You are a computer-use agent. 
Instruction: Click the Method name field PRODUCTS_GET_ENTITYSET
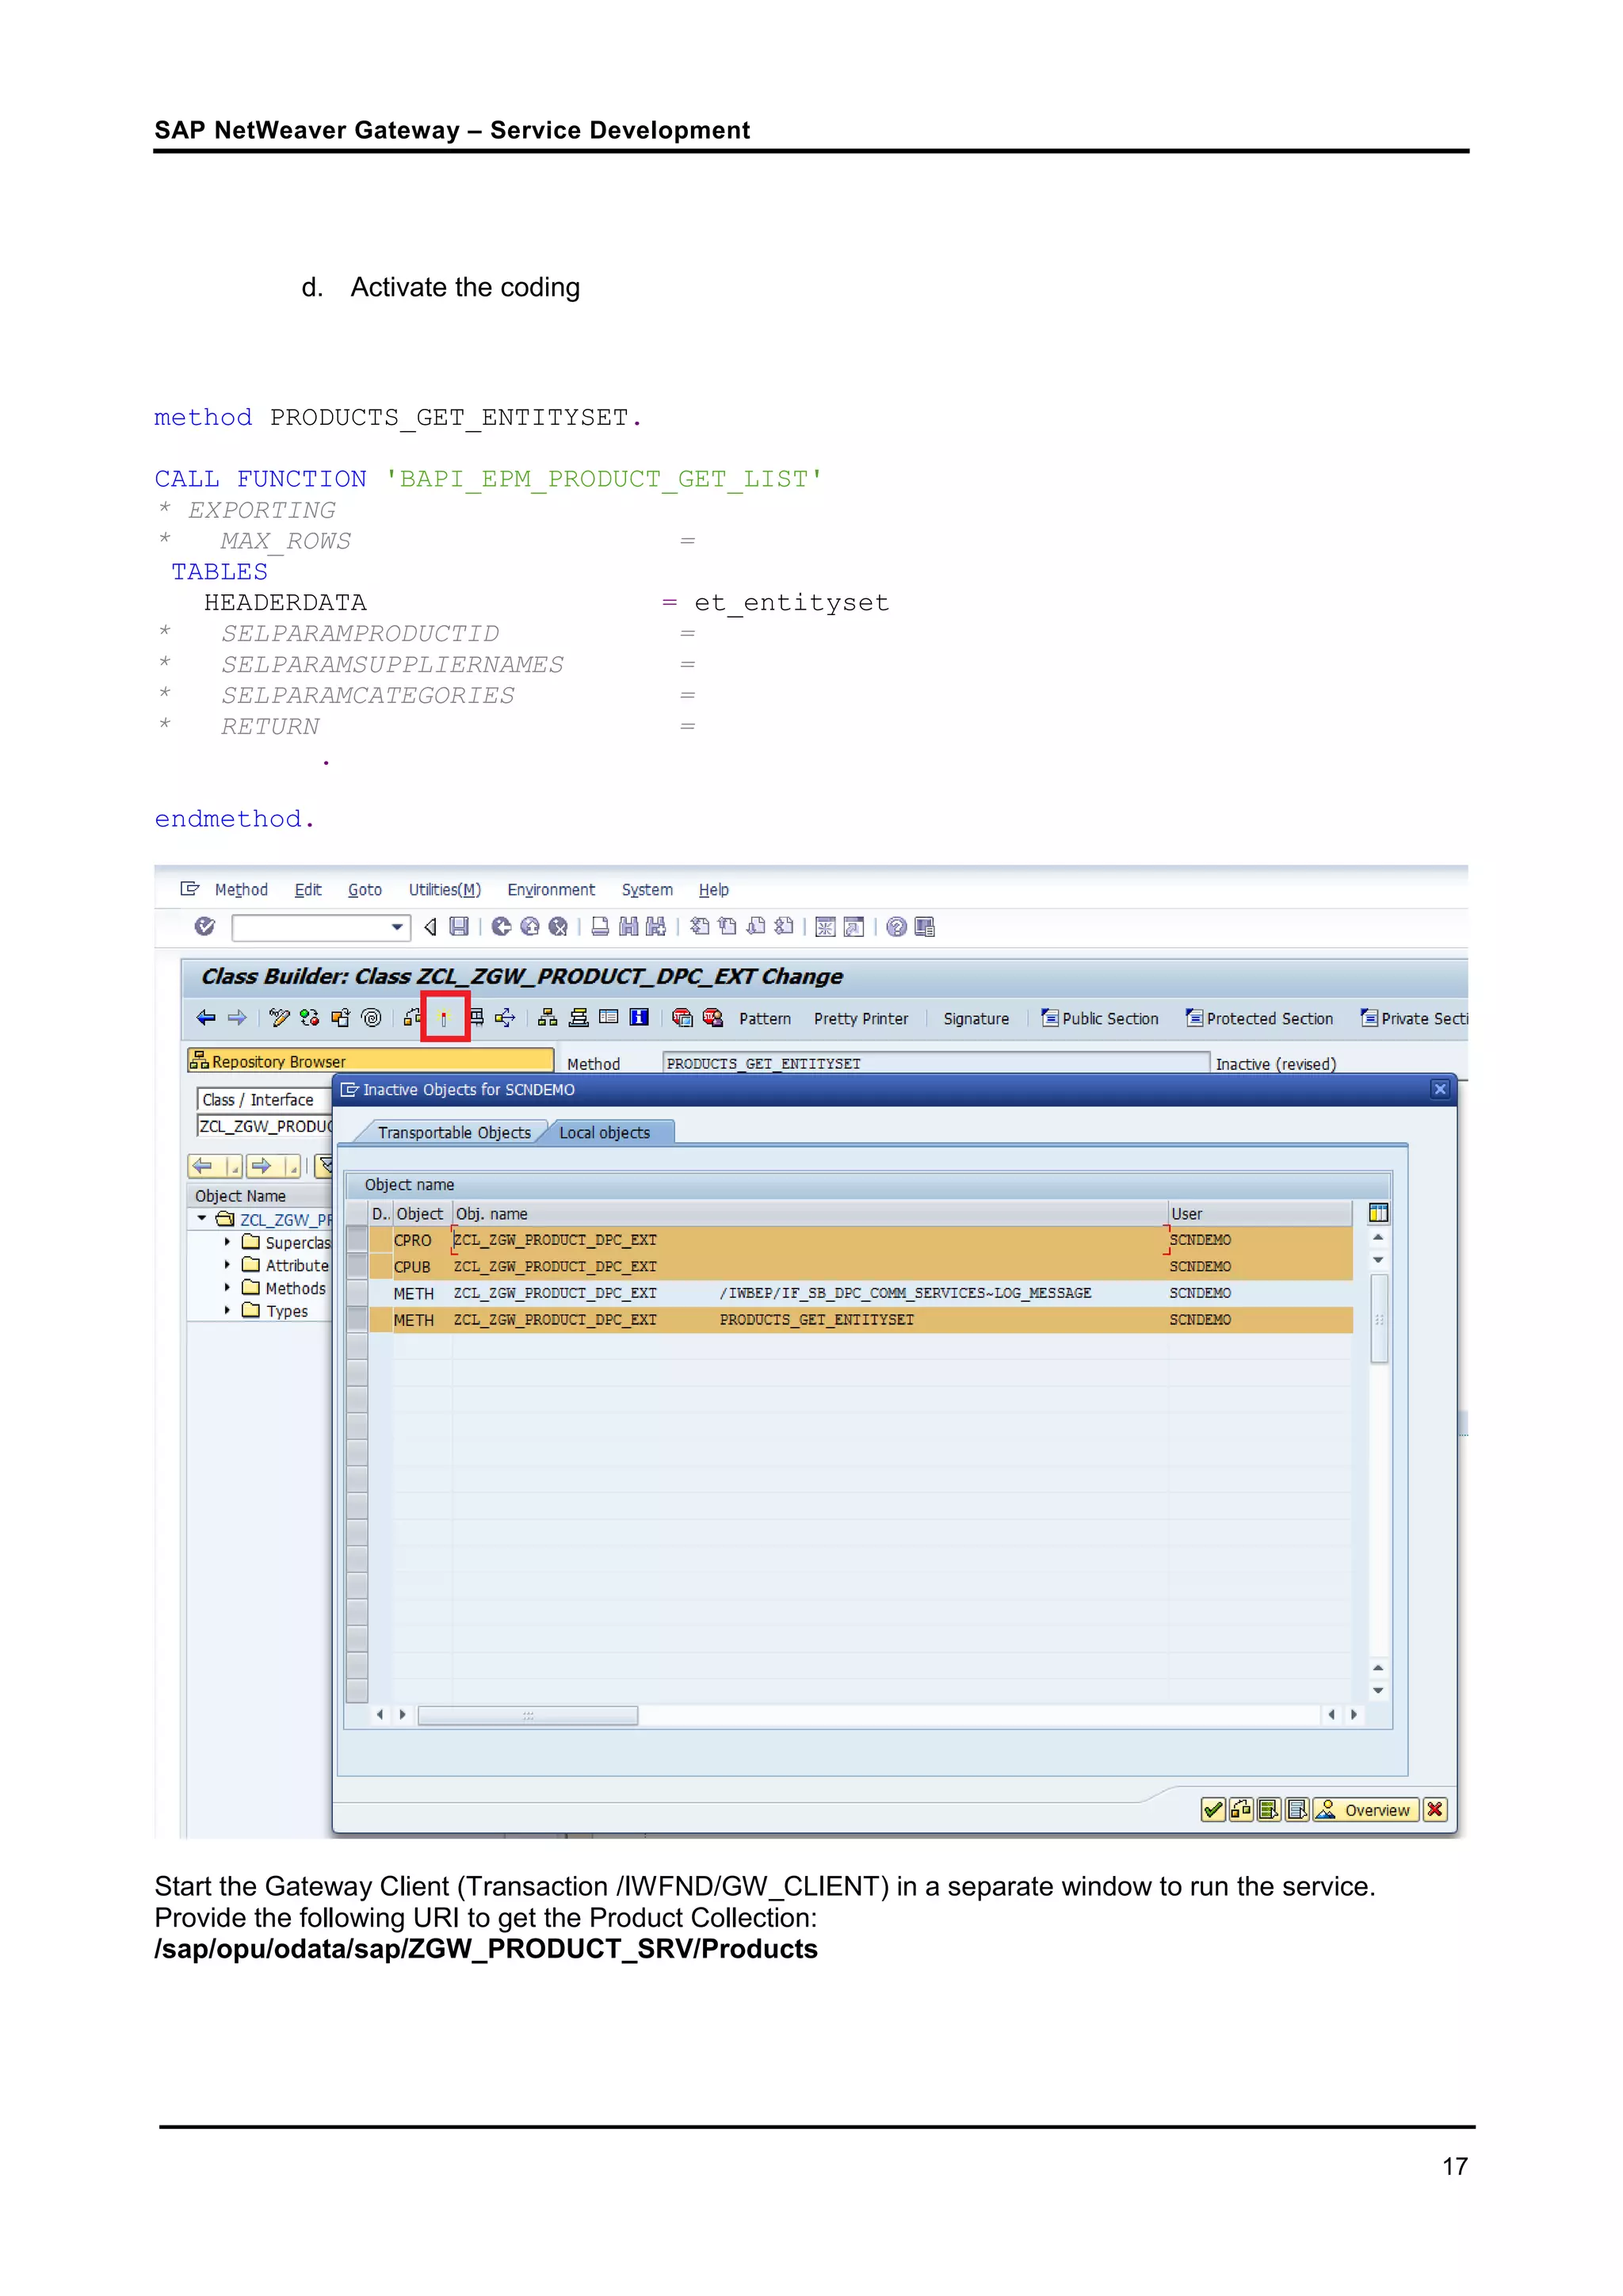936,1064
